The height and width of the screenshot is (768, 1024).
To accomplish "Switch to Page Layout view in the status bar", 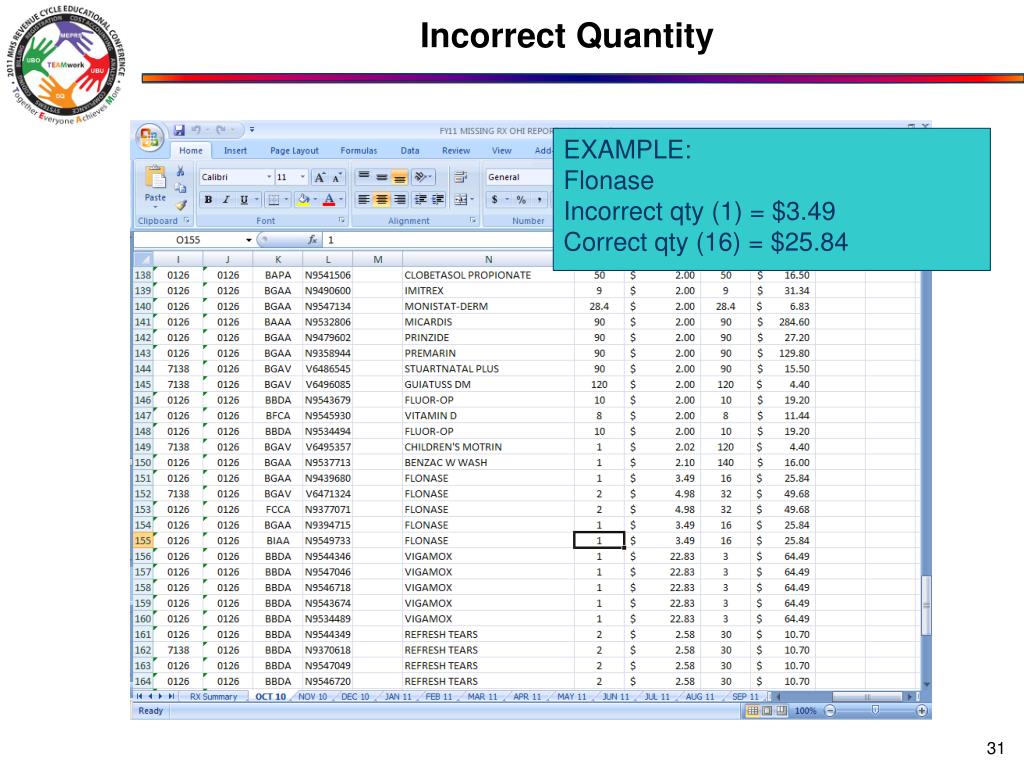I will (767, 711).
